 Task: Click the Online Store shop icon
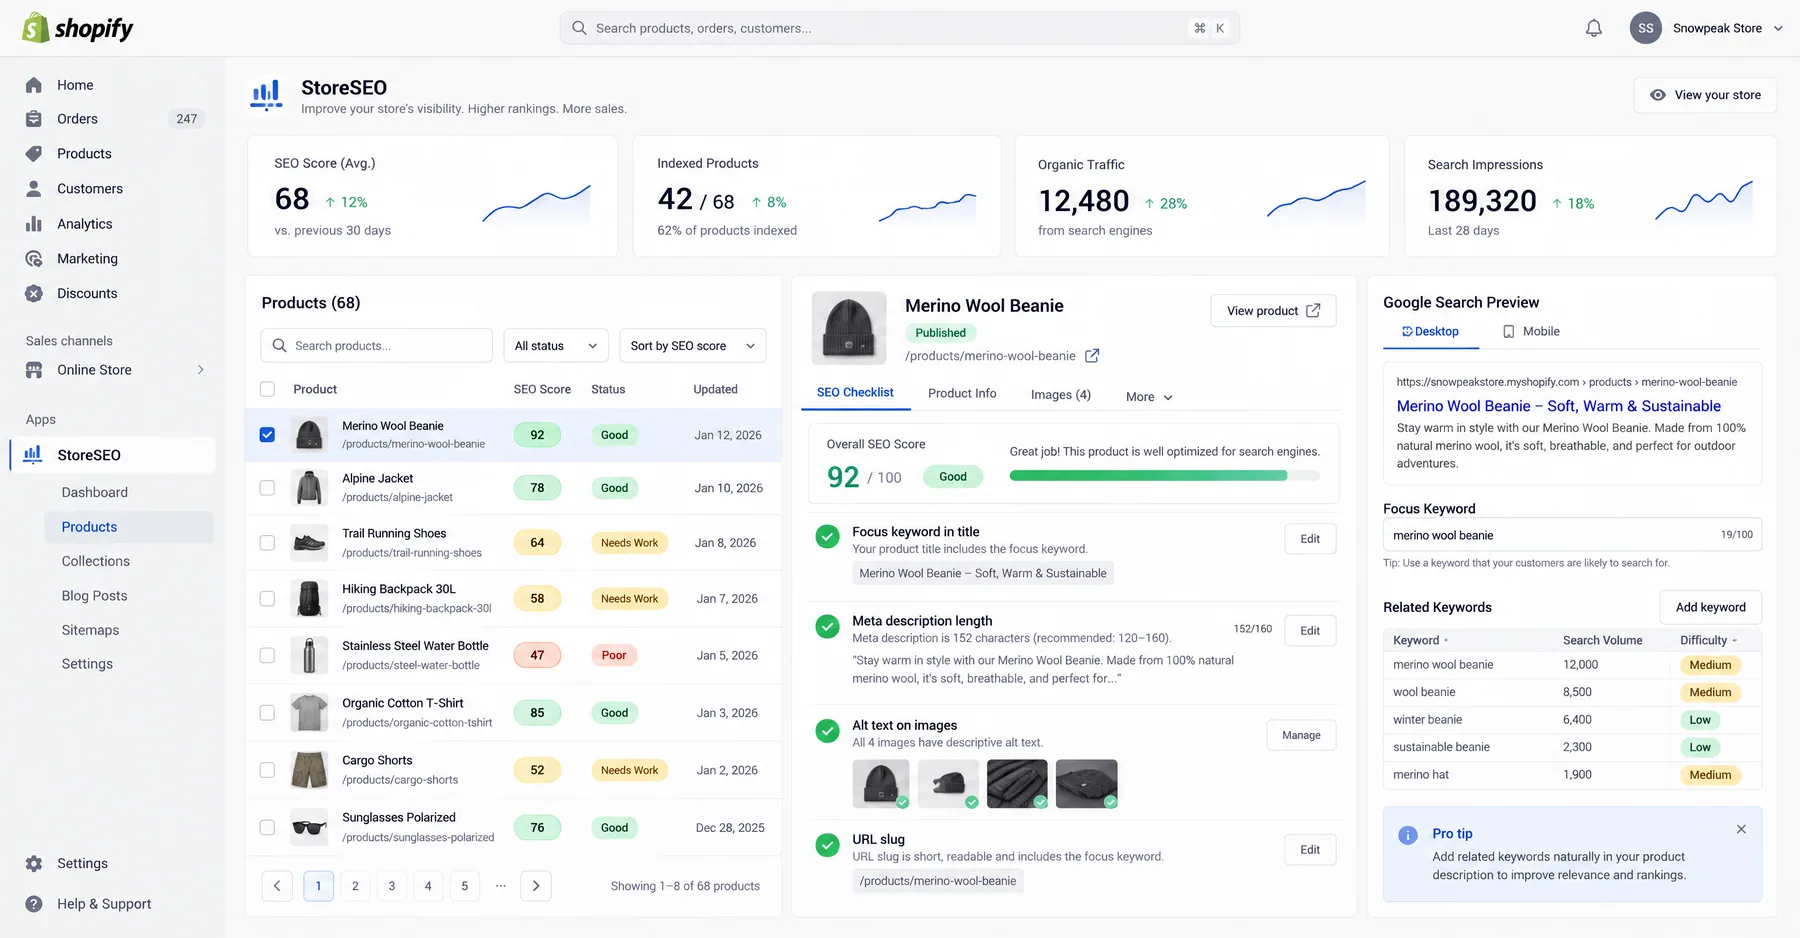point(34,370)
